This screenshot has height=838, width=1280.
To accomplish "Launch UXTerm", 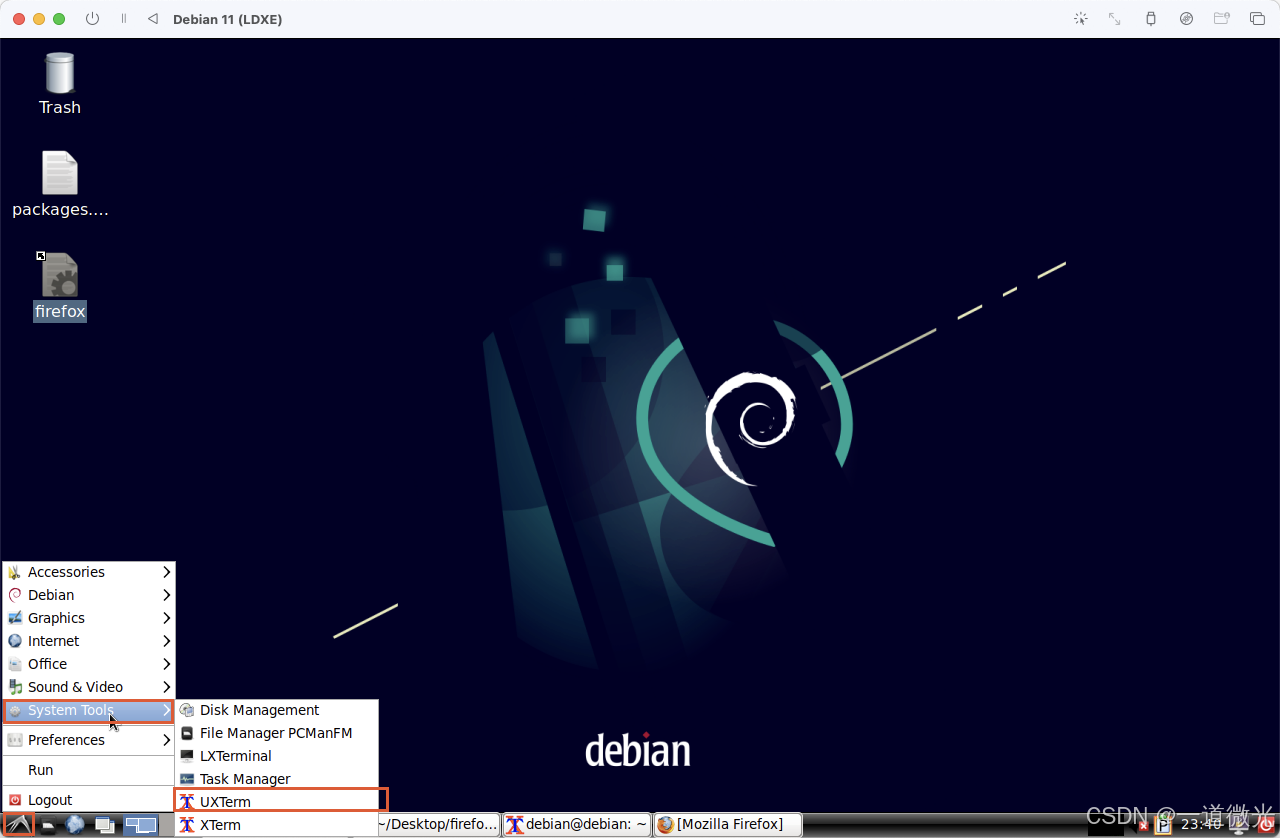I will [277, 802].
